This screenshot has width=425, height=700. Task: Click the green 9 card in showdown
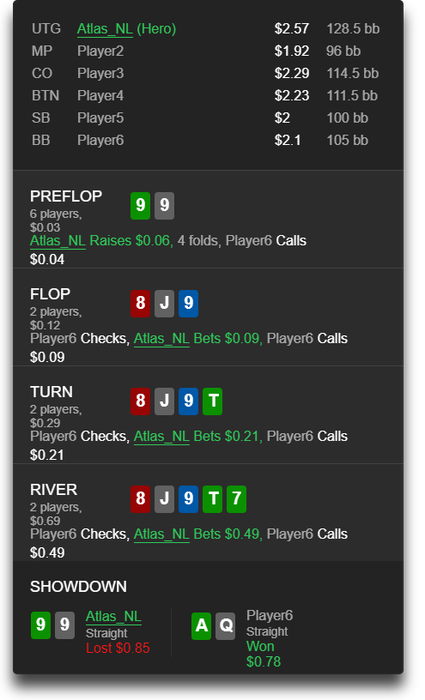point(41,625)
